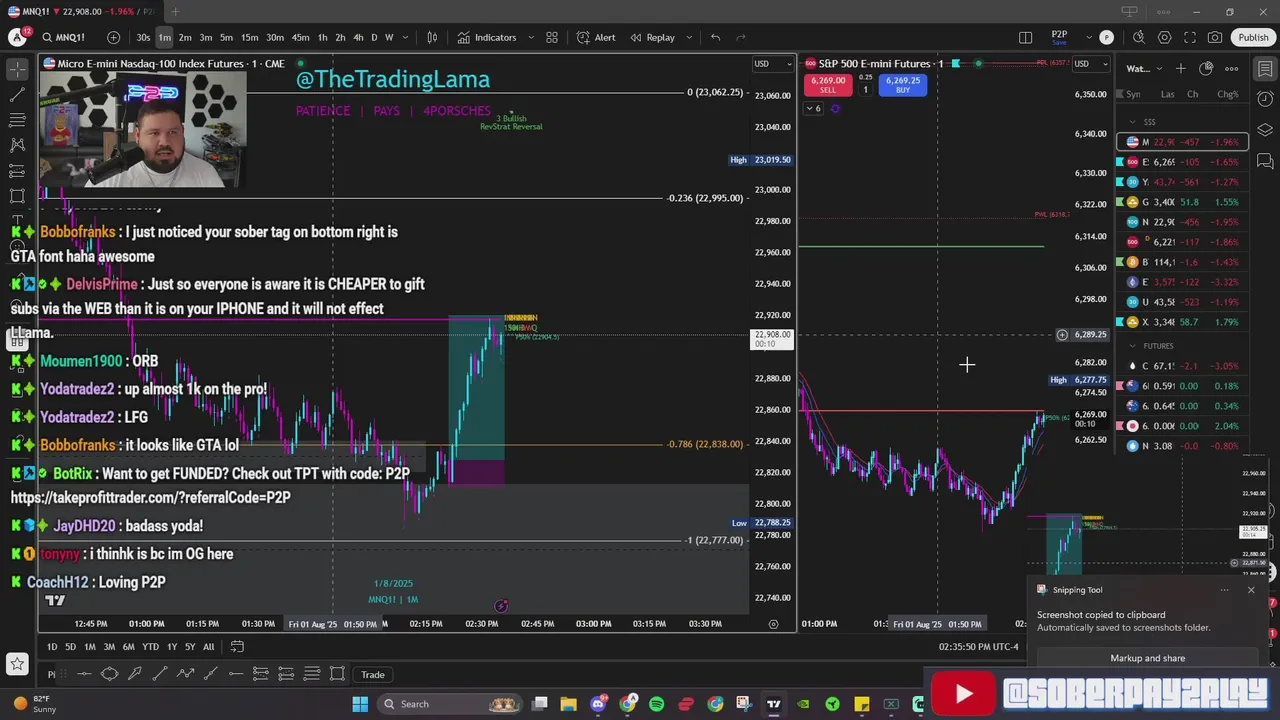Screen dimensions: 1280x720
Task: Select the 2m timeframe
Action: click(x=185, y=37)
